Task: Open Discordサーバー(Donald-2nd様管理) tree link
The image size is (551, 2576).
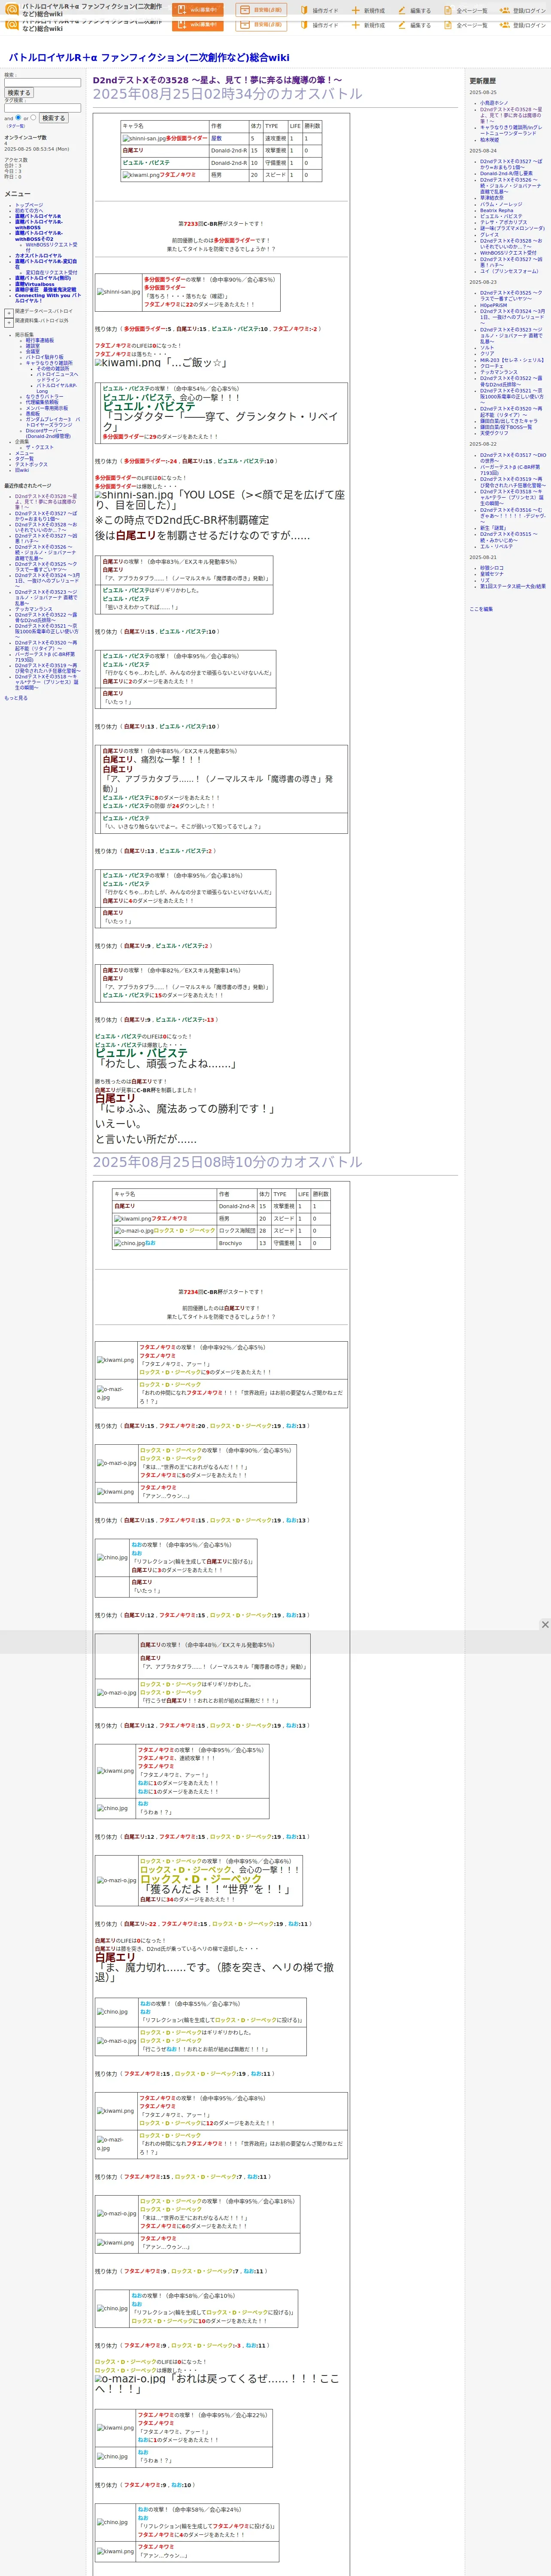Action: pos(49,433)
